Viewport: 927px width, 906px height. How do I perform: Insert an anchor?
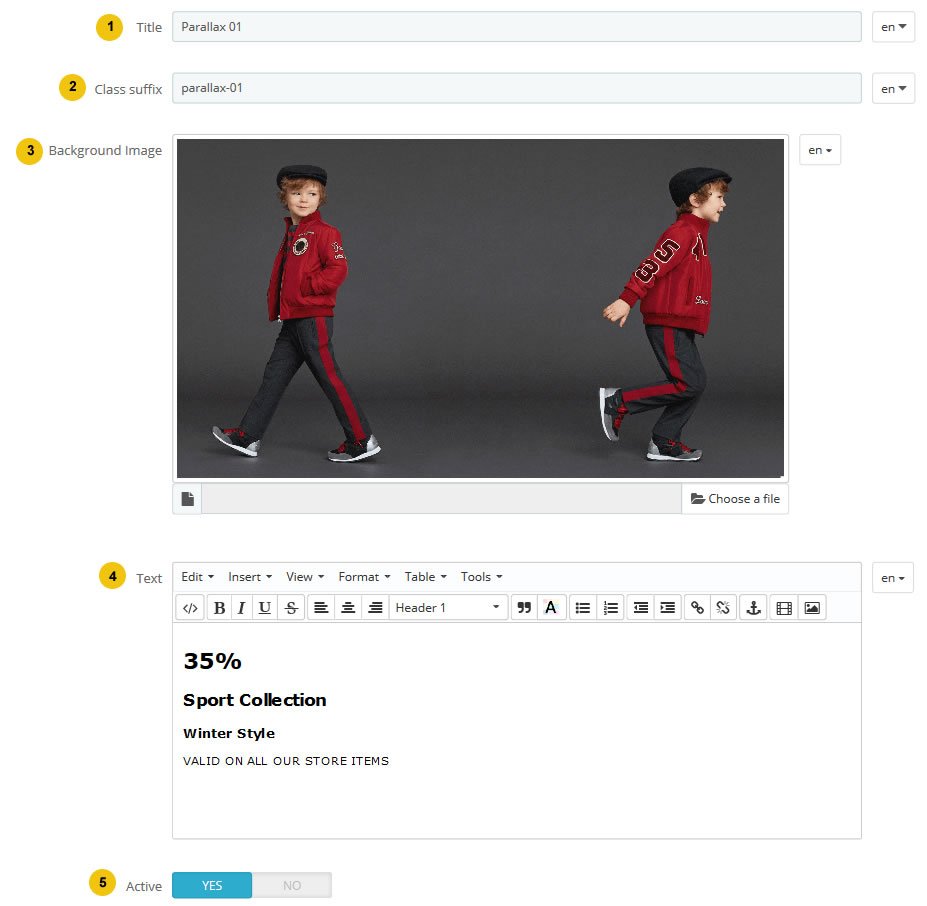point(753,608)
